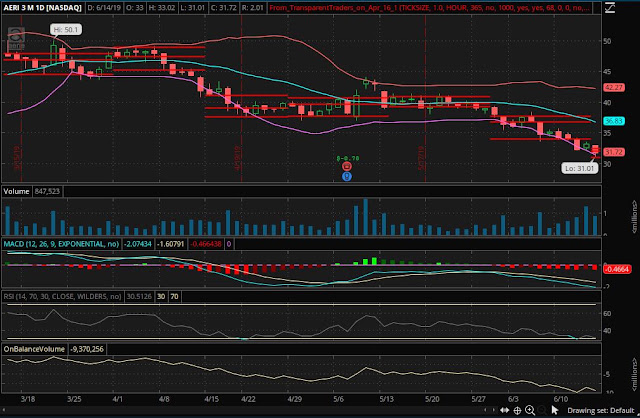Click the 5/27 date axis label
640x418 pixels.
(x=478, y=399)
